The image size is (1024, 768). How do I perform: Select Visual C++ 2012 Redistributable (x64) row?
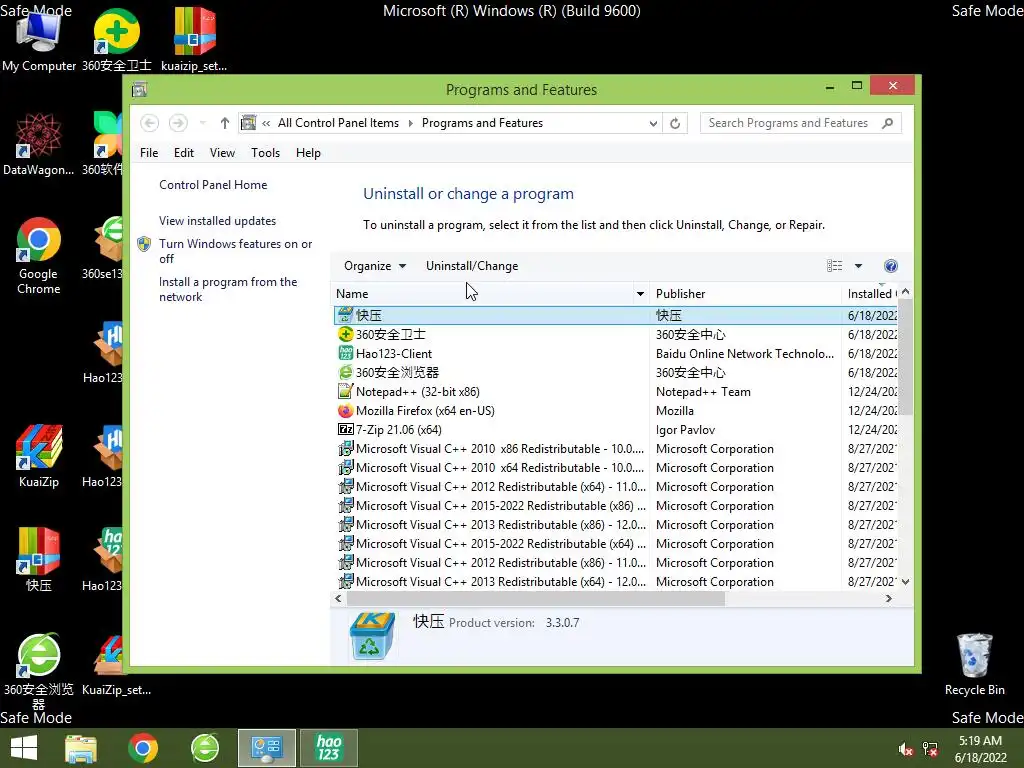click(x=615, y=487)
